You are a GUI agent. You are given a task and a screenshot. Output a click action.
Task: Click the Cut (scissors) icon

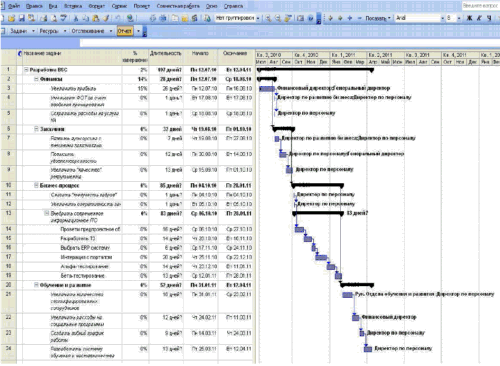[76, 18]
